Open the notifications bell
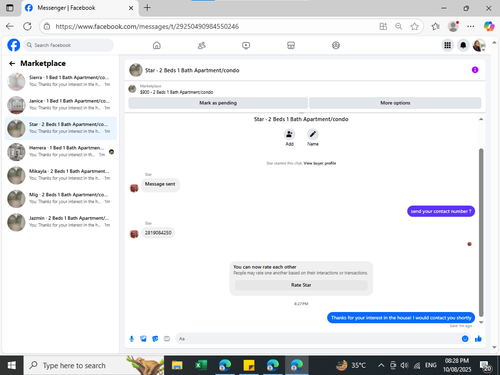 463,45
